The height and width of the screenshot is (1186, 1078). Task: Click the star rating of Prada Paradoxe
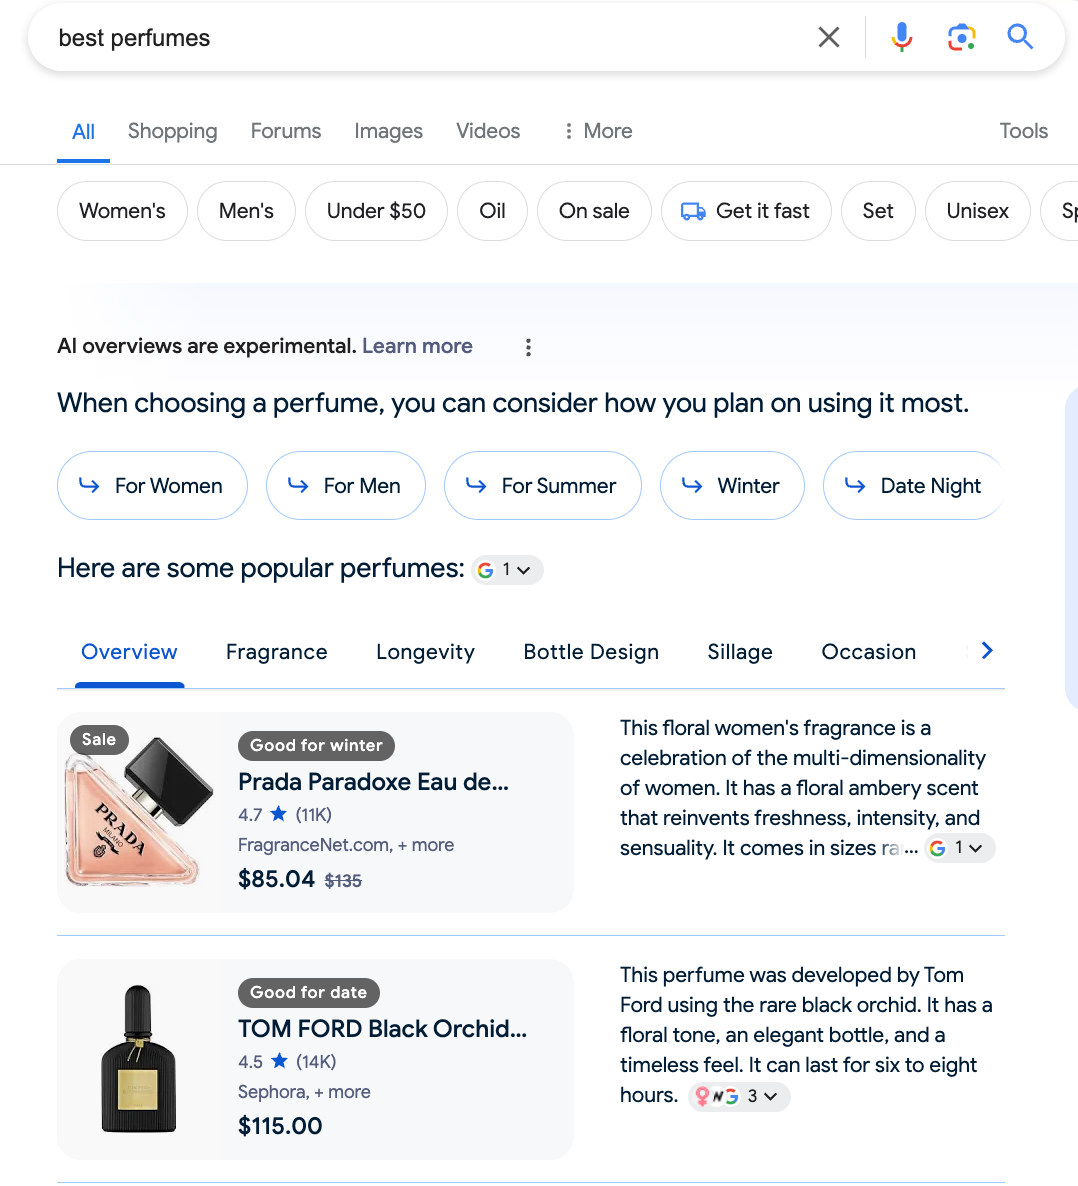pyautogui.click(x=278, y=814)
